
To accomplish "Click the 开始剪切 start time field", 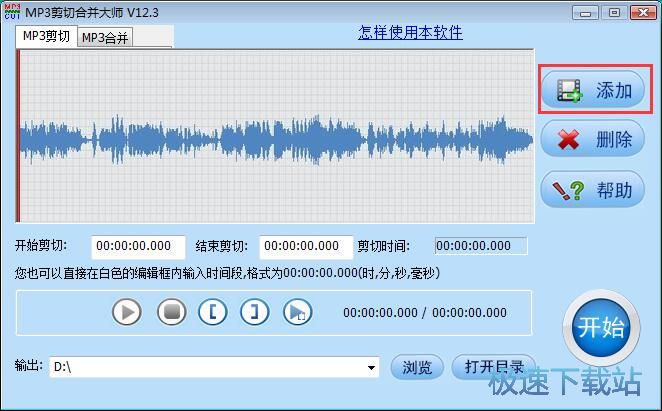I will pyautogui.click(x=138, y=246).
